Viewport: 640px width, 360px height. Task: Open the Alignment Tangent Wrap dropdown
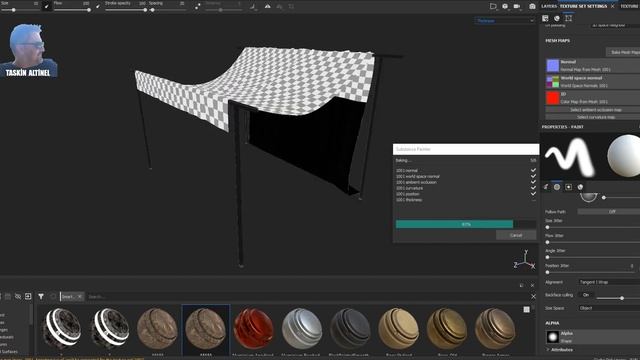pyautogui.click(x=609, y=282)
